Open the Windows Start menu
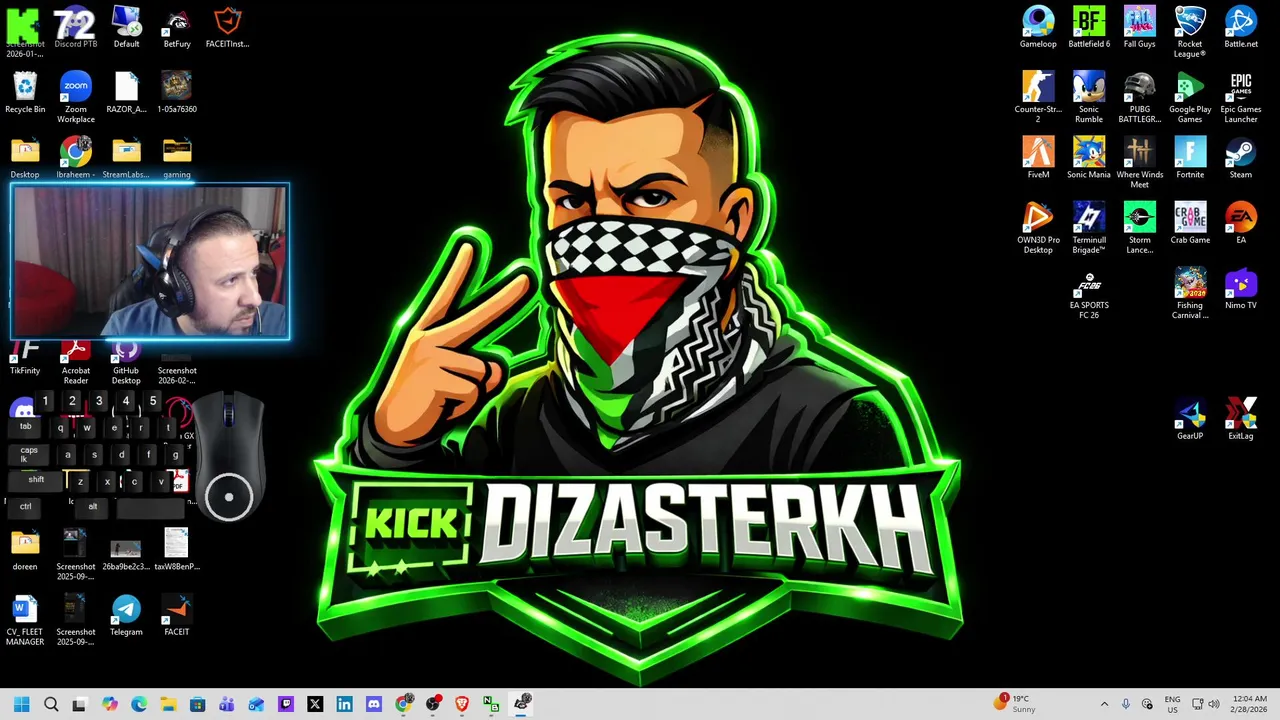The height and width of the screenshot is (720, 1280). [21, 704]
